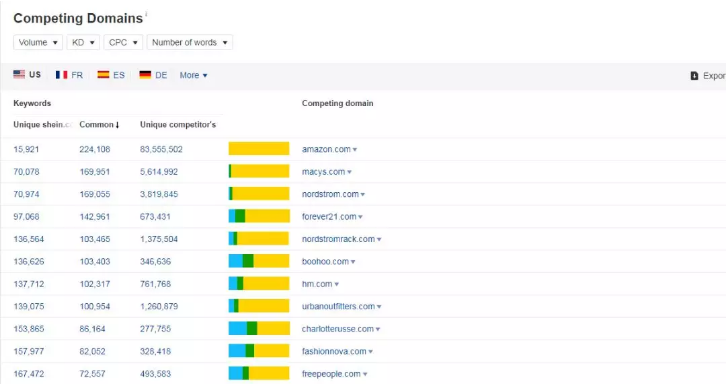Viewport: 726px width, 389px height.
Task: Open the CPC filter dropdown
Action: pyautogui.click(x=123, y=42)
